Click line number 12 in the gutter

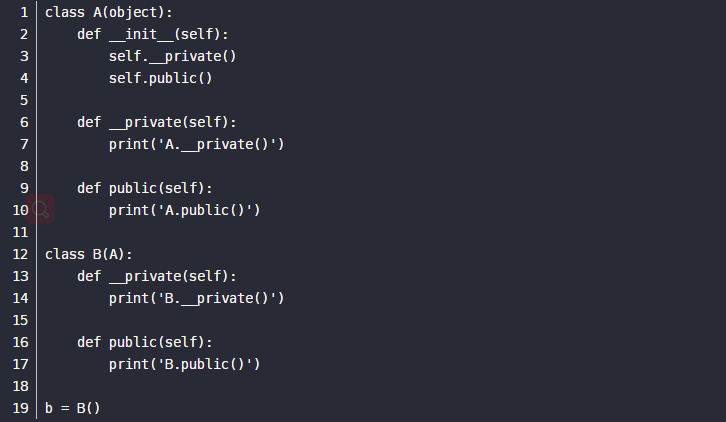(20, 254)
